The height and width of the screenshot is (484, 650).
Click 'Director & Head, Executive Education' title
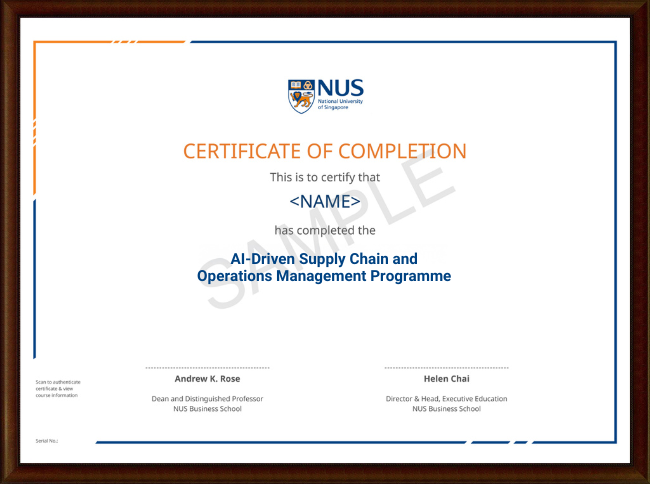(x=446, y=399)
